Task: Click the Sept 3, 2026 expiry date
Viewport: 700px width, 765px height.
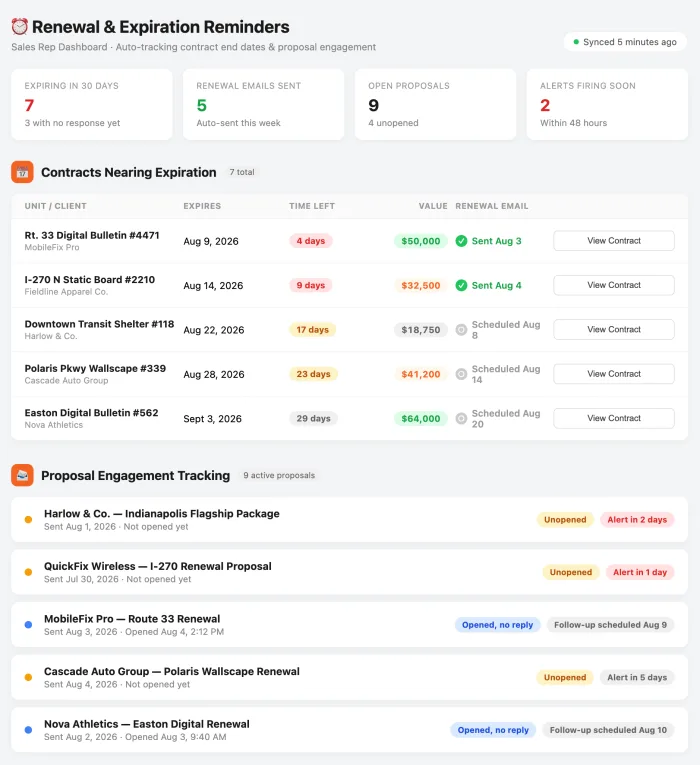Action: (212, 419)
